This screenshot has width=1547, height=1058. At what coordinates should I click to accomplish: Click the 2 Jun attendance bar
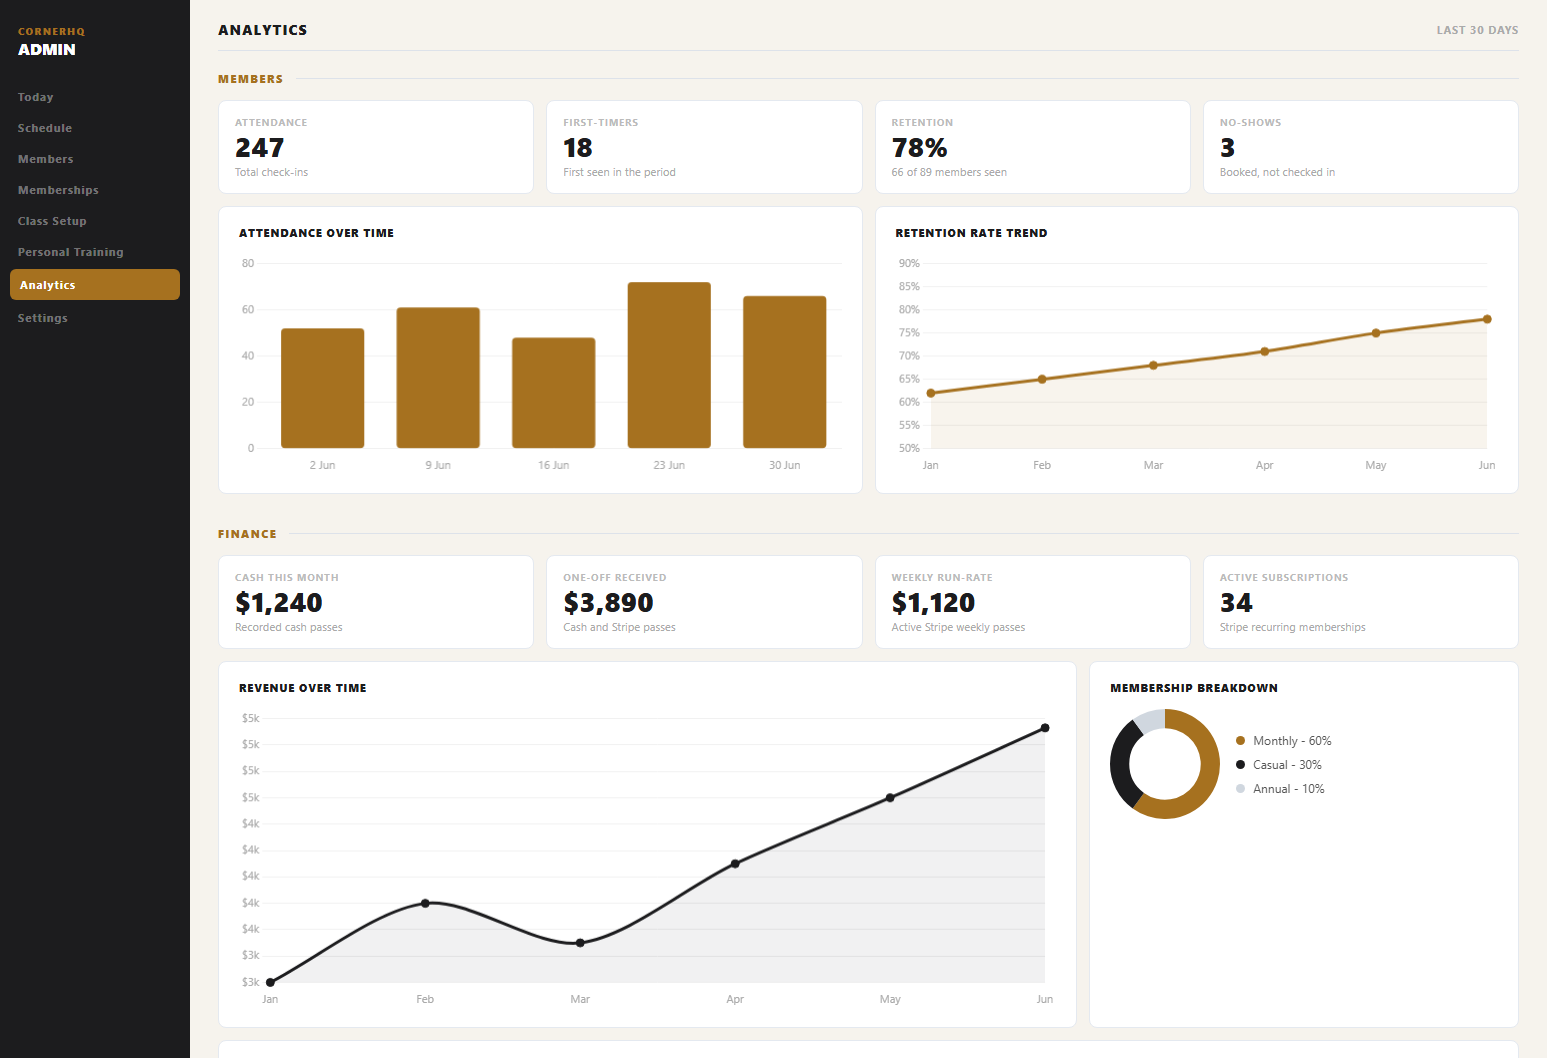[x=322, y=388]
